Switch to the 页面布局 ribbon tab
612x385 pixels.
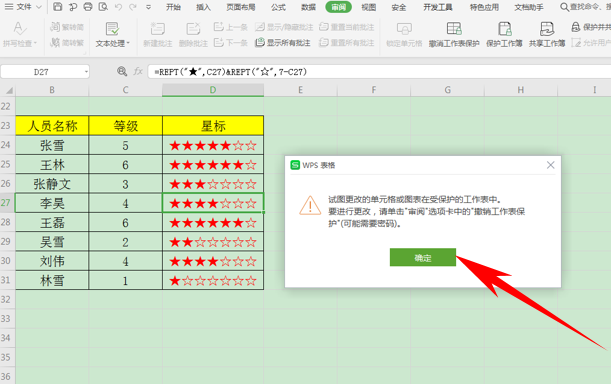(x=241, y=7)
